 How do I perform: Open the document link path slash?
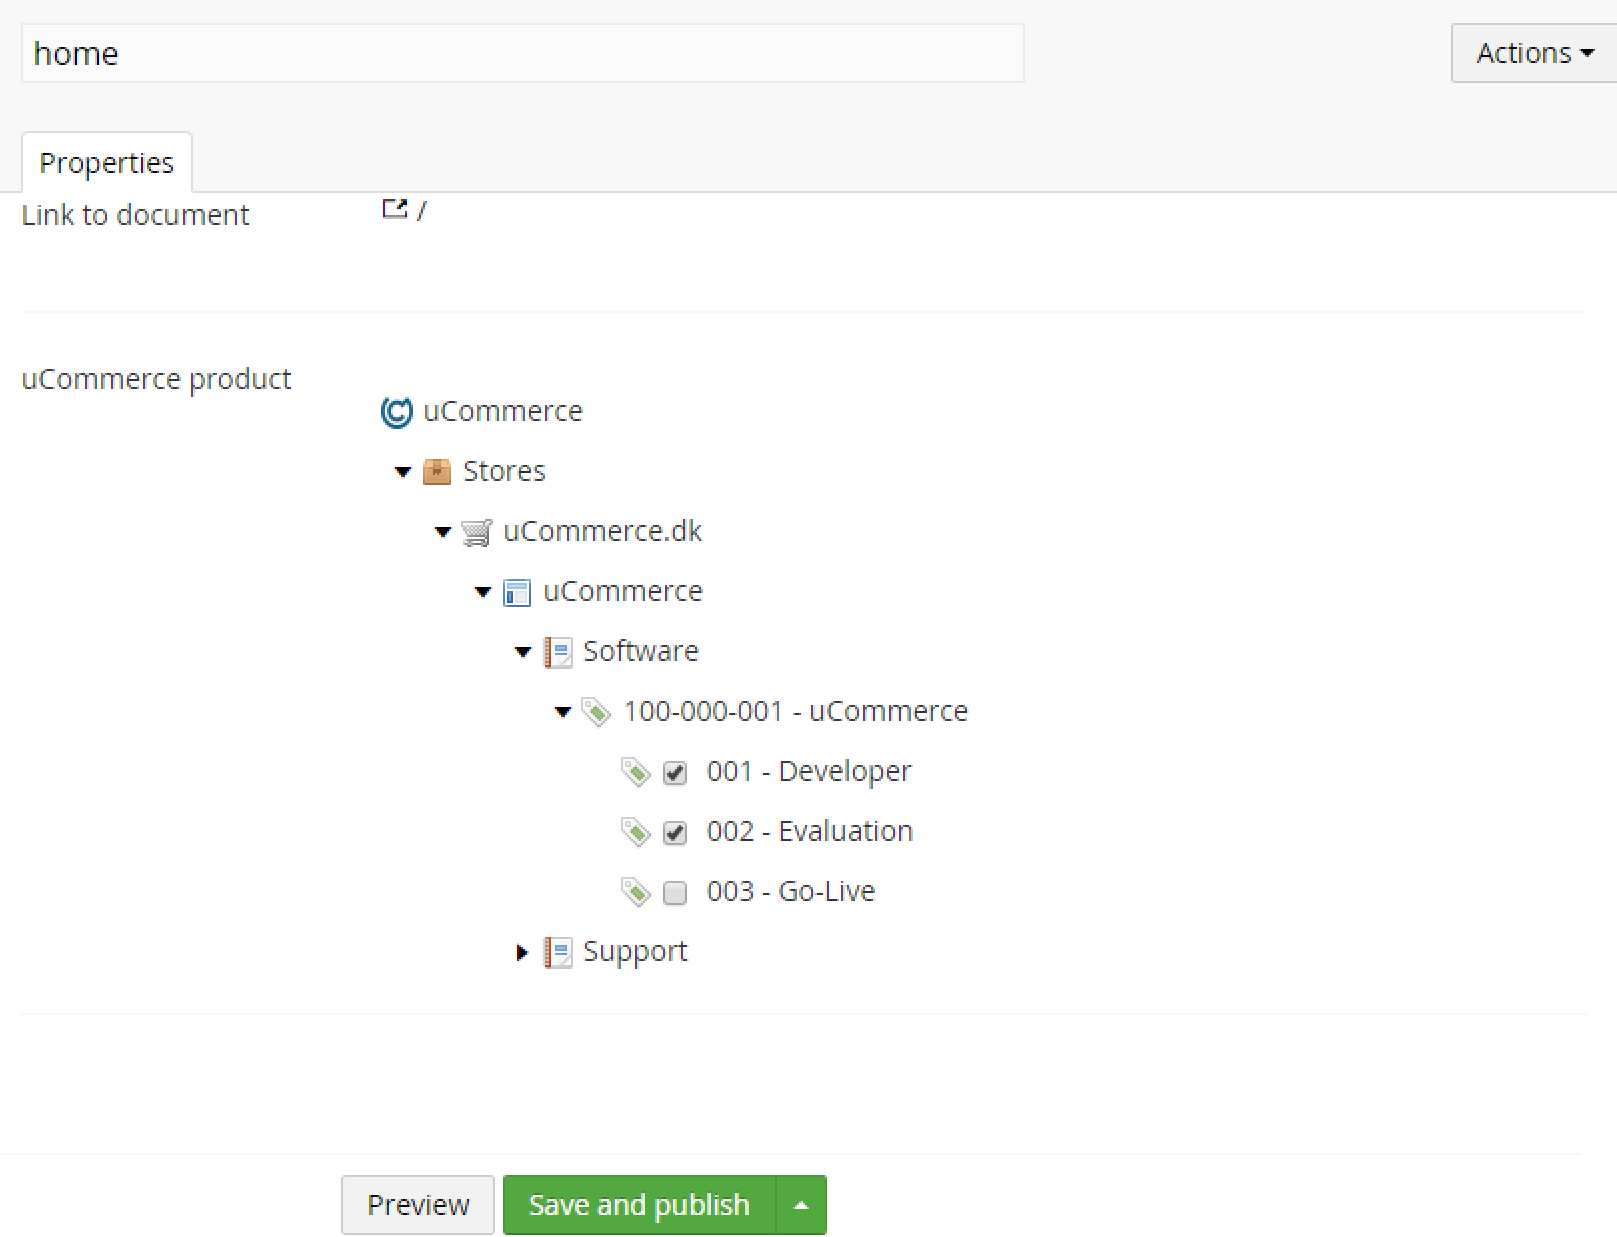click(422, 210)
